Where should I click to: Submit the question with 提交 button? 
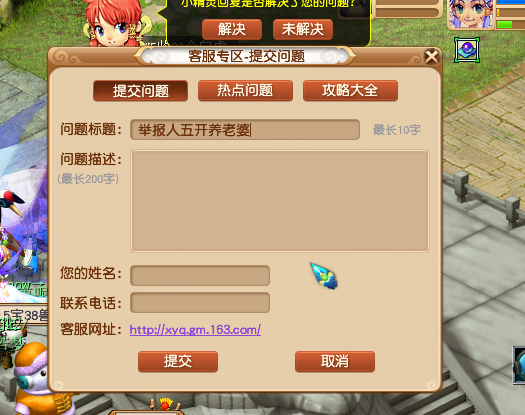click(x=178, y=361)
